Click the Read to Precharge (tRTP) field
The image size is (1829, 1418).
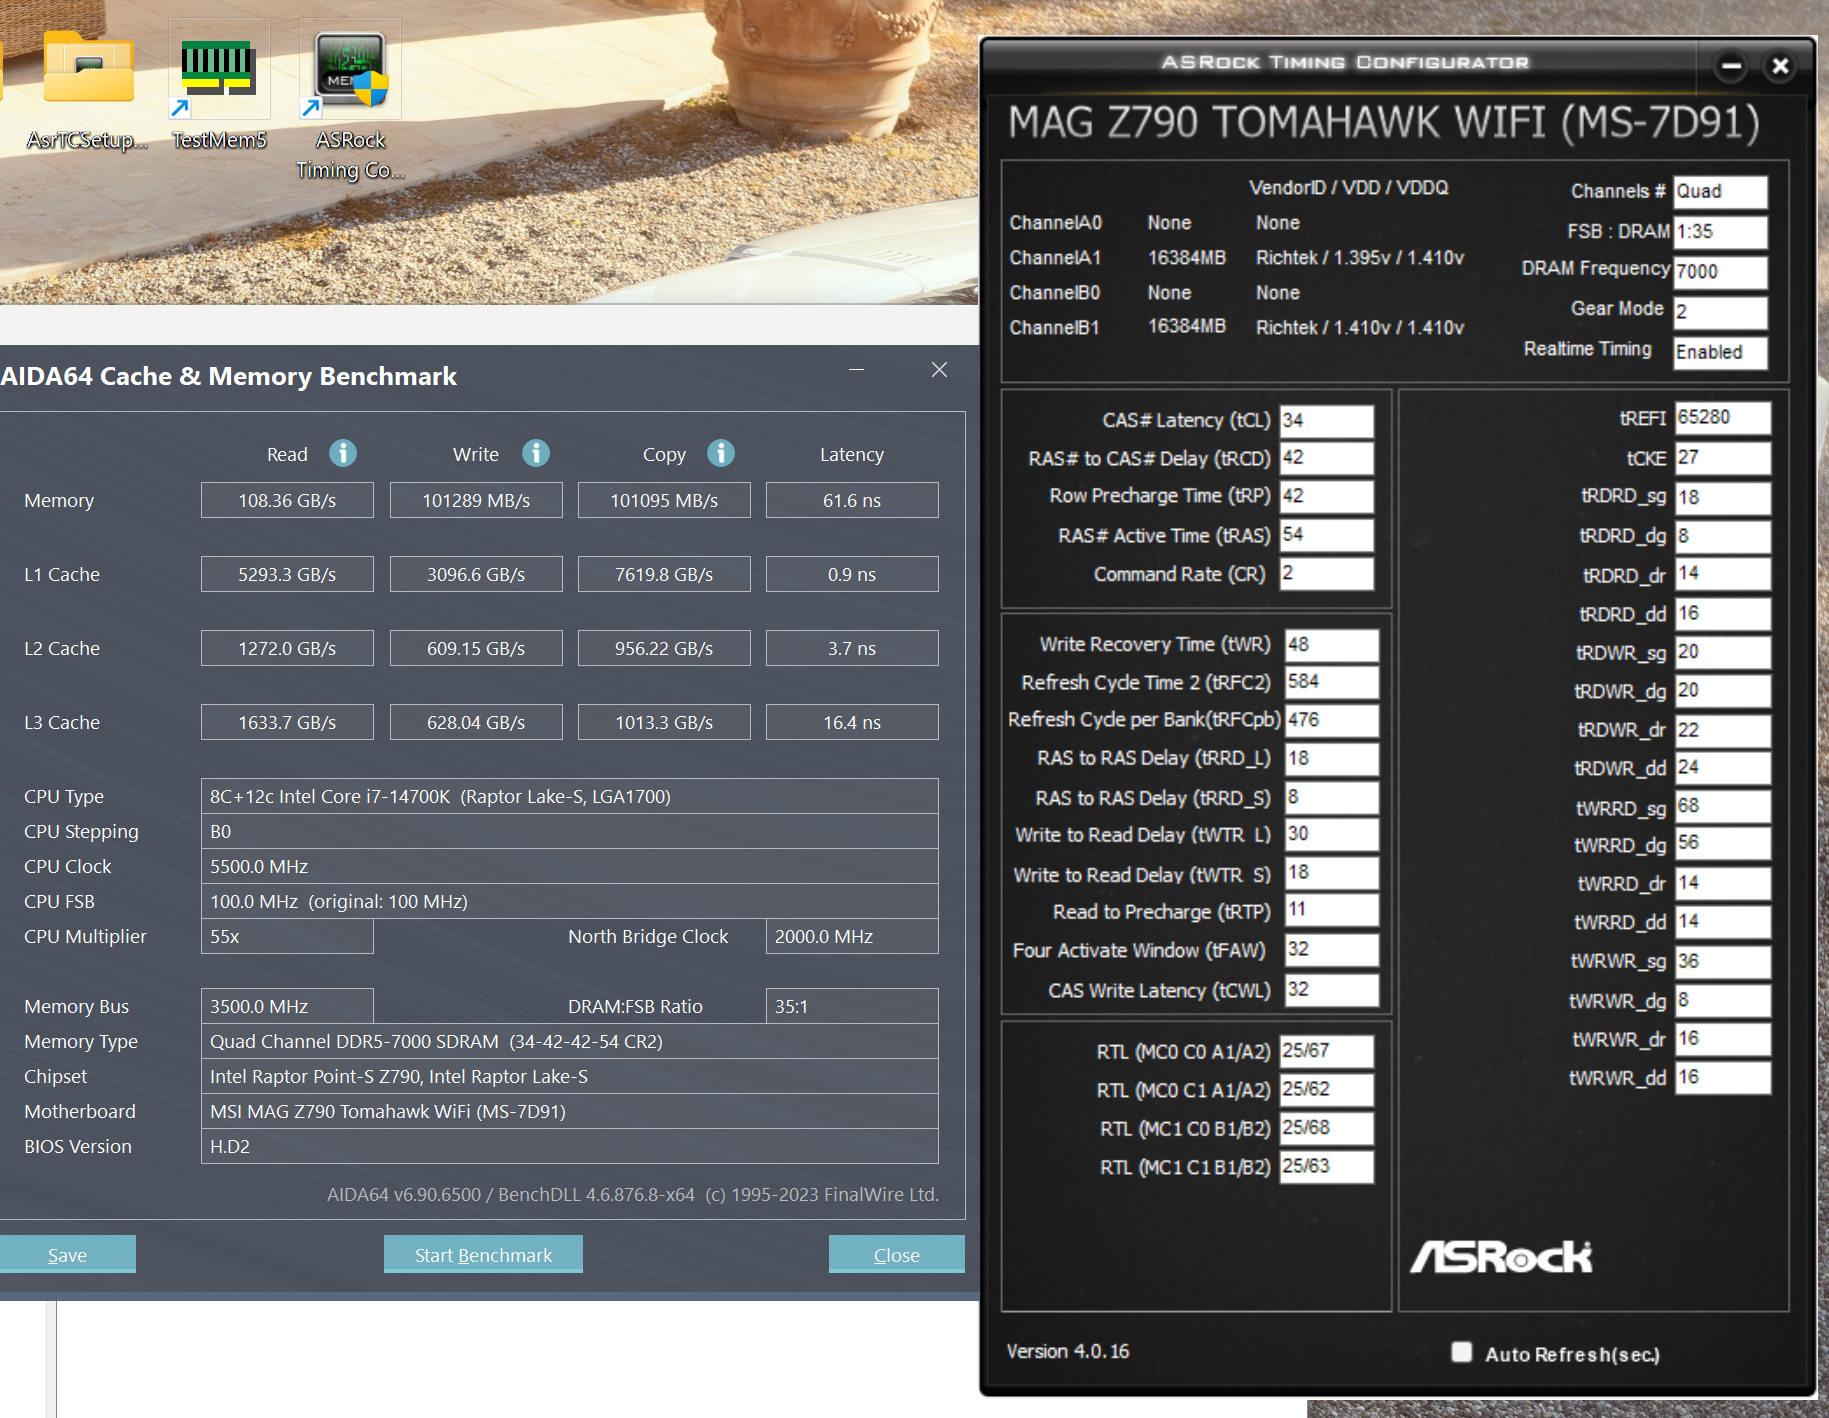(x=1332, y=910)
